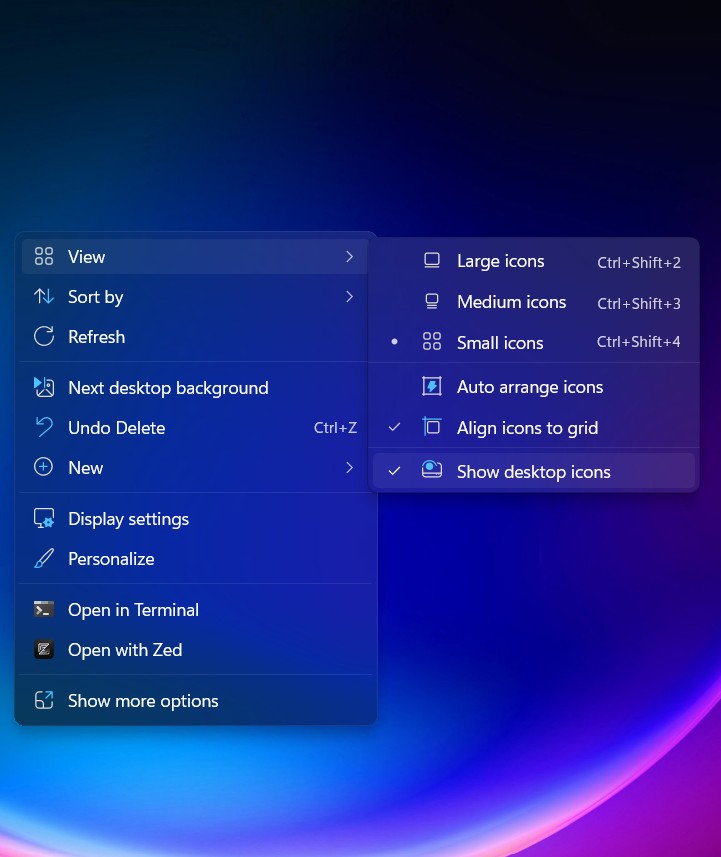Click the Display settings monitor icon
Image resolution: width=721 pixels, height=857 pixels.
[44, 518]
